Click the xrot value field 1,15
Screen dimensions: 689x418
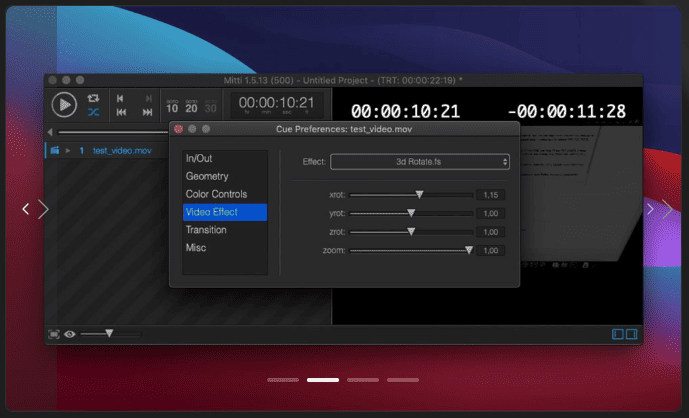click(x=490, y=195)
